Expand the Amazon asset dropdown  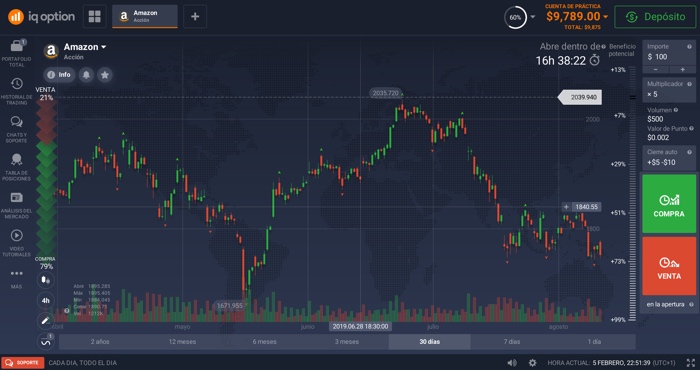pyautogui.click(x=104, y=47)
